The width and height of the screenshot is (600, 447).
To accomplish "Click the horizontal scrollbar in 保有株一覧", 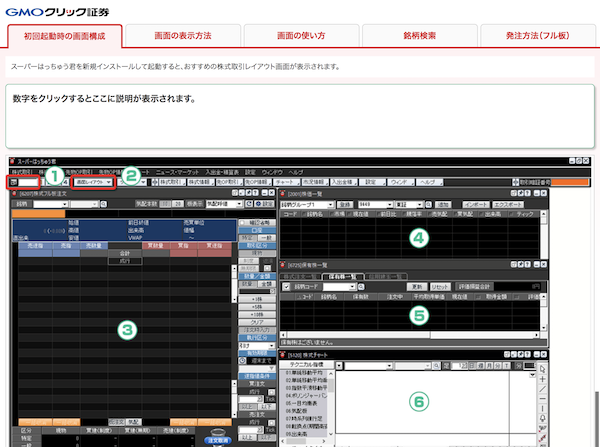I will [410, 335].
